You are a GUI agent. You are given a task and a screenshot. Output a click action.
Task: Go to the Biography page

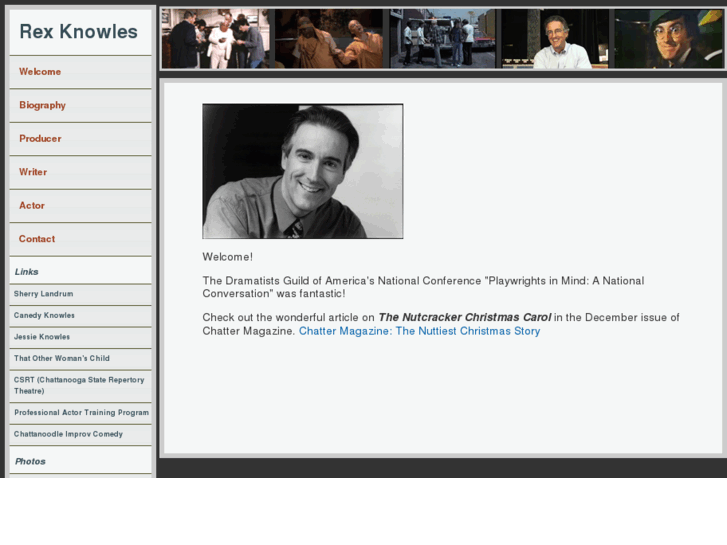[x=80, y=105]
